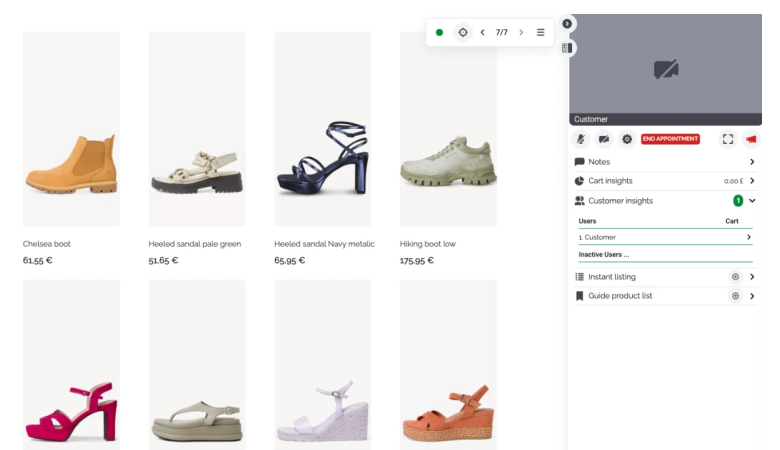This screenshot has width=780, height=450.
Task: Click the 51.65 € price
Action: 163,261
